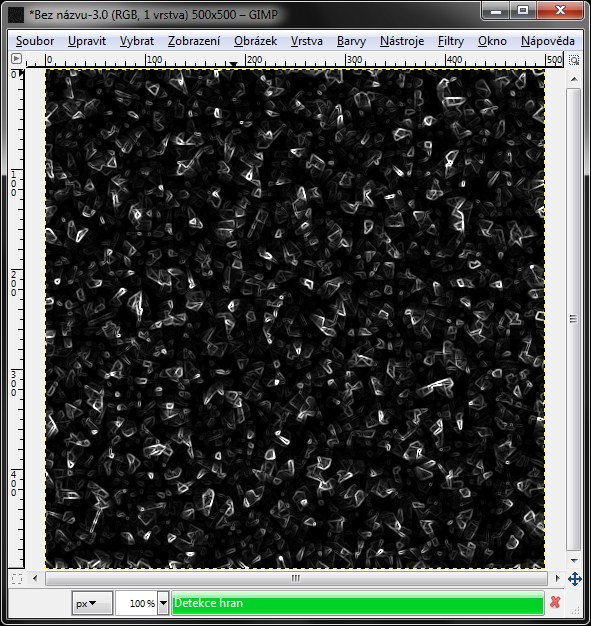591x626 pixels.
Task: Click the vertical scrollbar up arrow
Action: point(574,79)
